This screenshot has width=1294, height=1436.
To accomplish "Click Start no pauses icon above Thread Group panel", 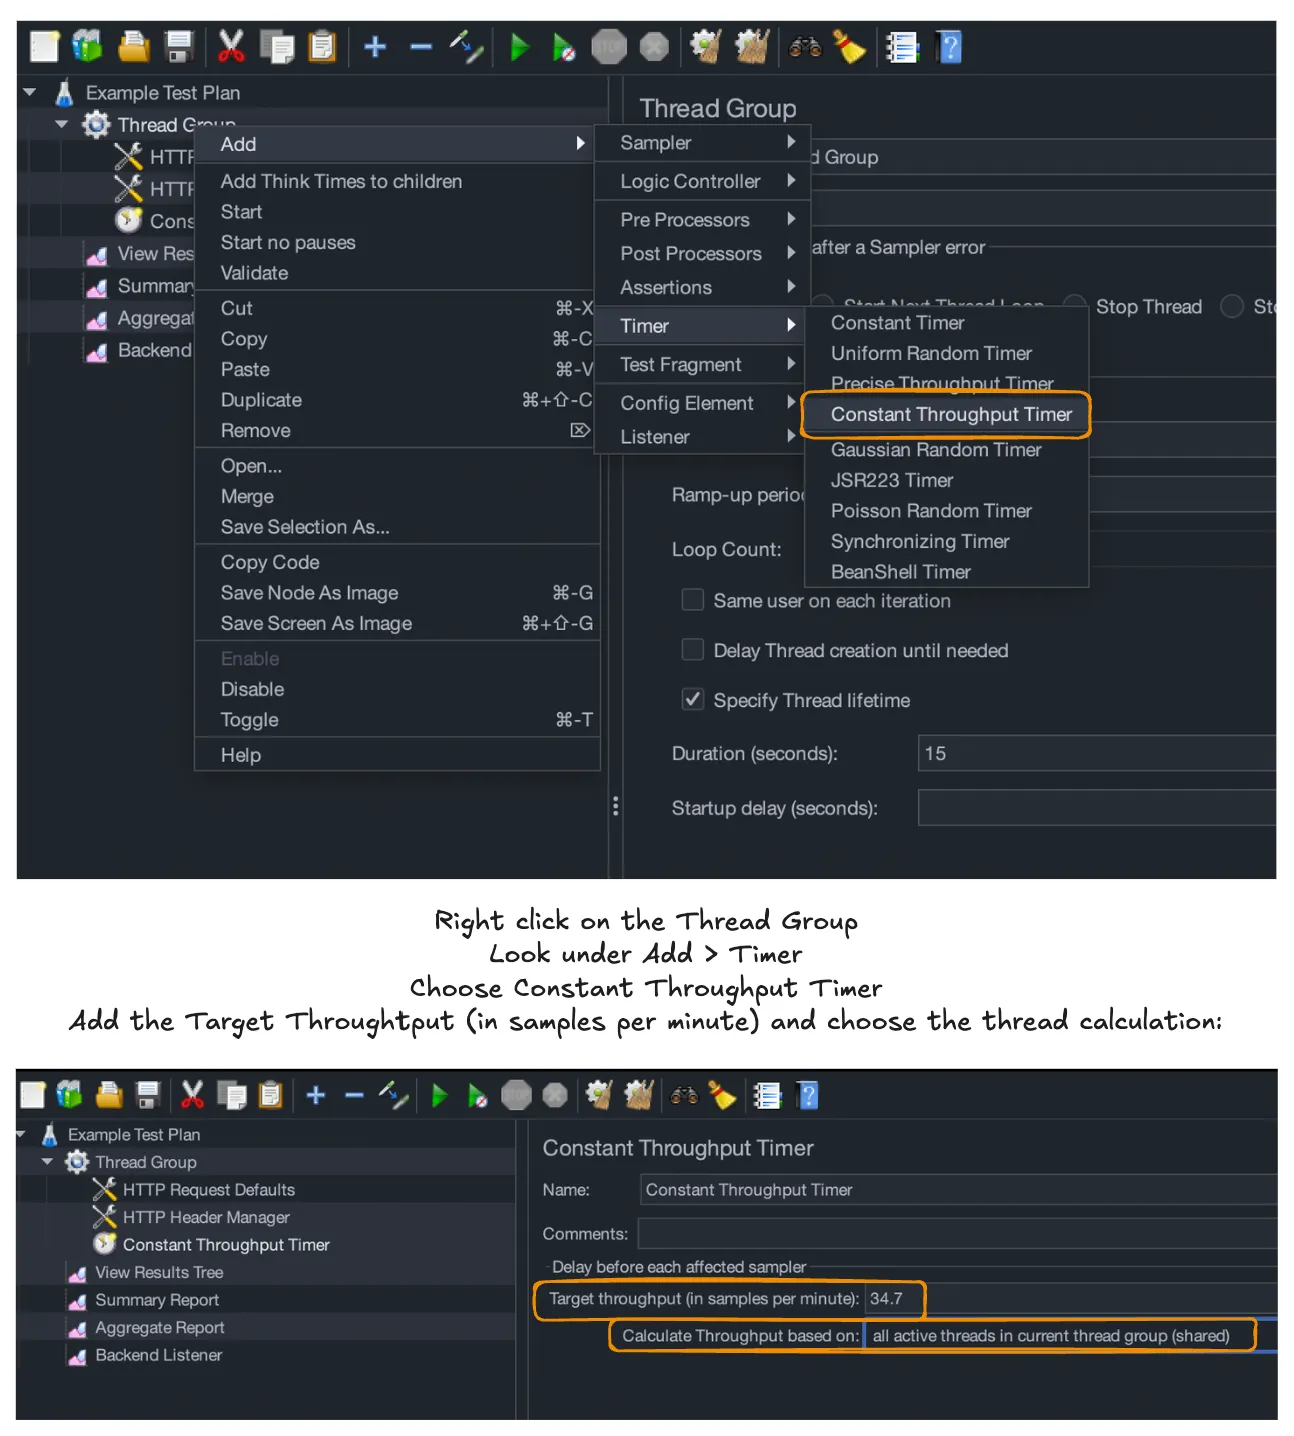I will pos(564,47).
